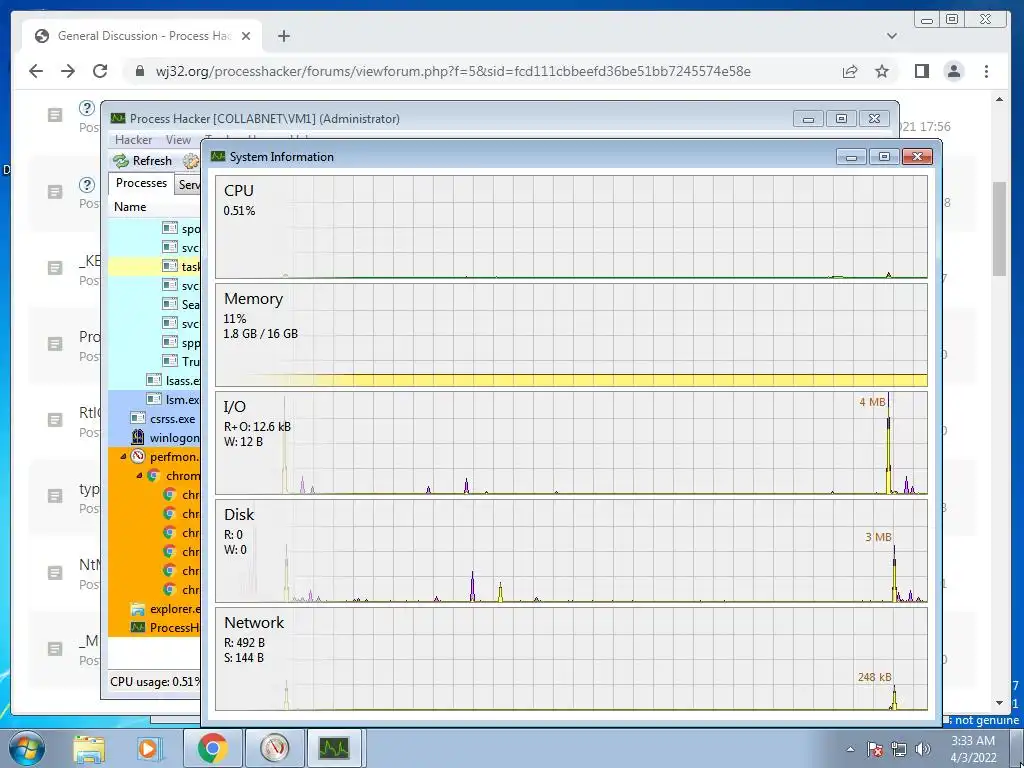Viewport: 1024px width, 768px height.
Task: Select the winlogon process row
Action: click(x=154, y=438)
